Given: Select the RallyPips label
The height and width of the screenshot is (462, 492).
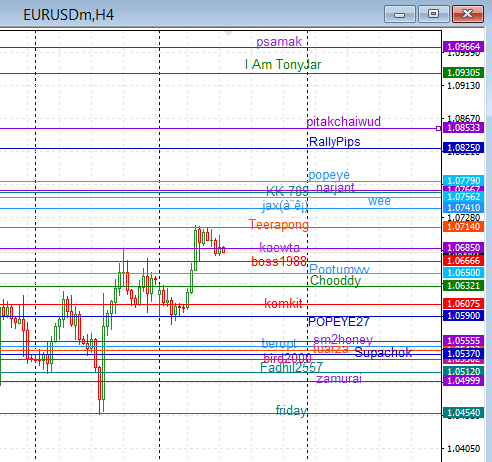Looking at the screenshot, I should click(x=335, y=142).
